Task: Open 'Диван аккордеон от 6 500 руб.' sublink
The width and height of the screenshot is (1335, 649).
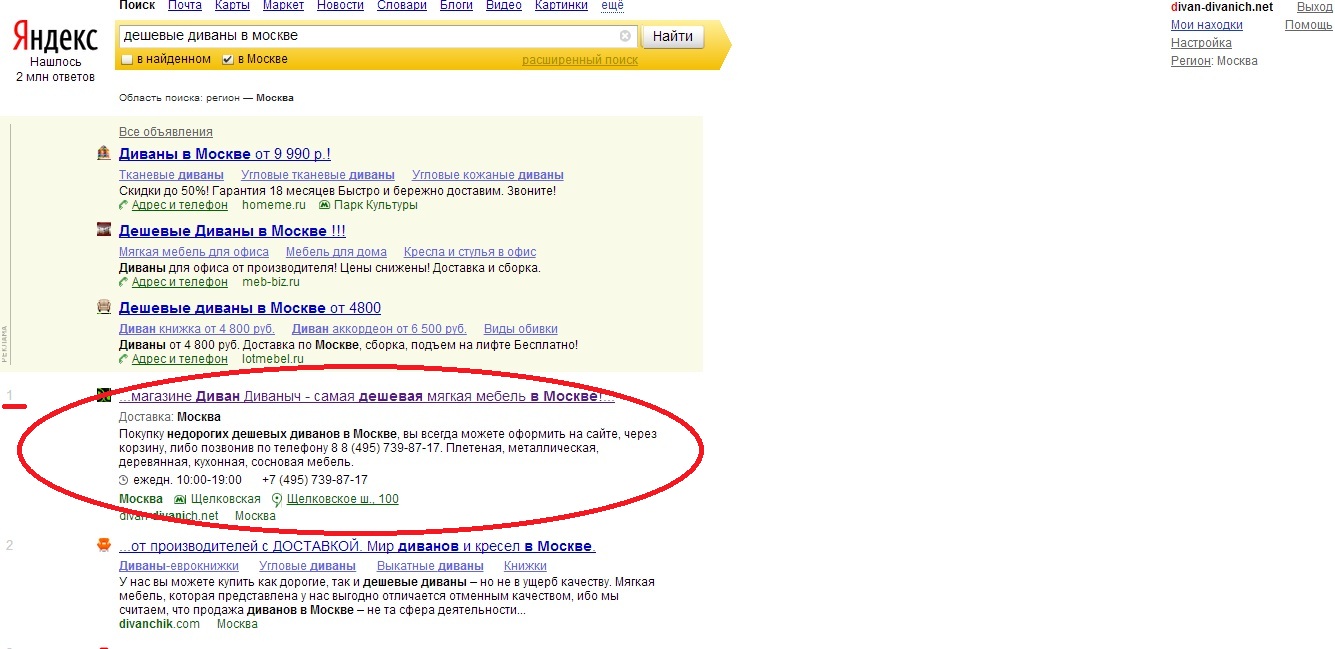Action: click(x=379, y=329)
